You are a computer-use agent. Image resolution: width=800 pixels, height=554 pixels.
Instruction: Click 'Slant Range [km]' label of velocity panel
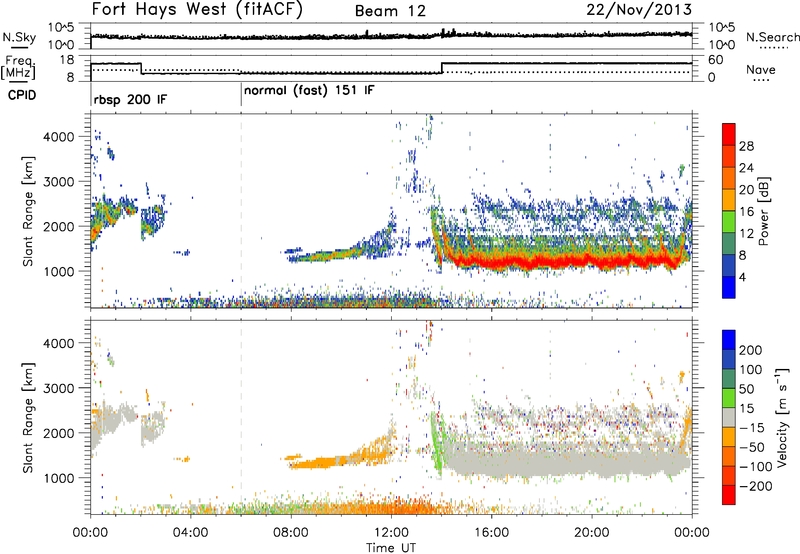tap(28, 418)
